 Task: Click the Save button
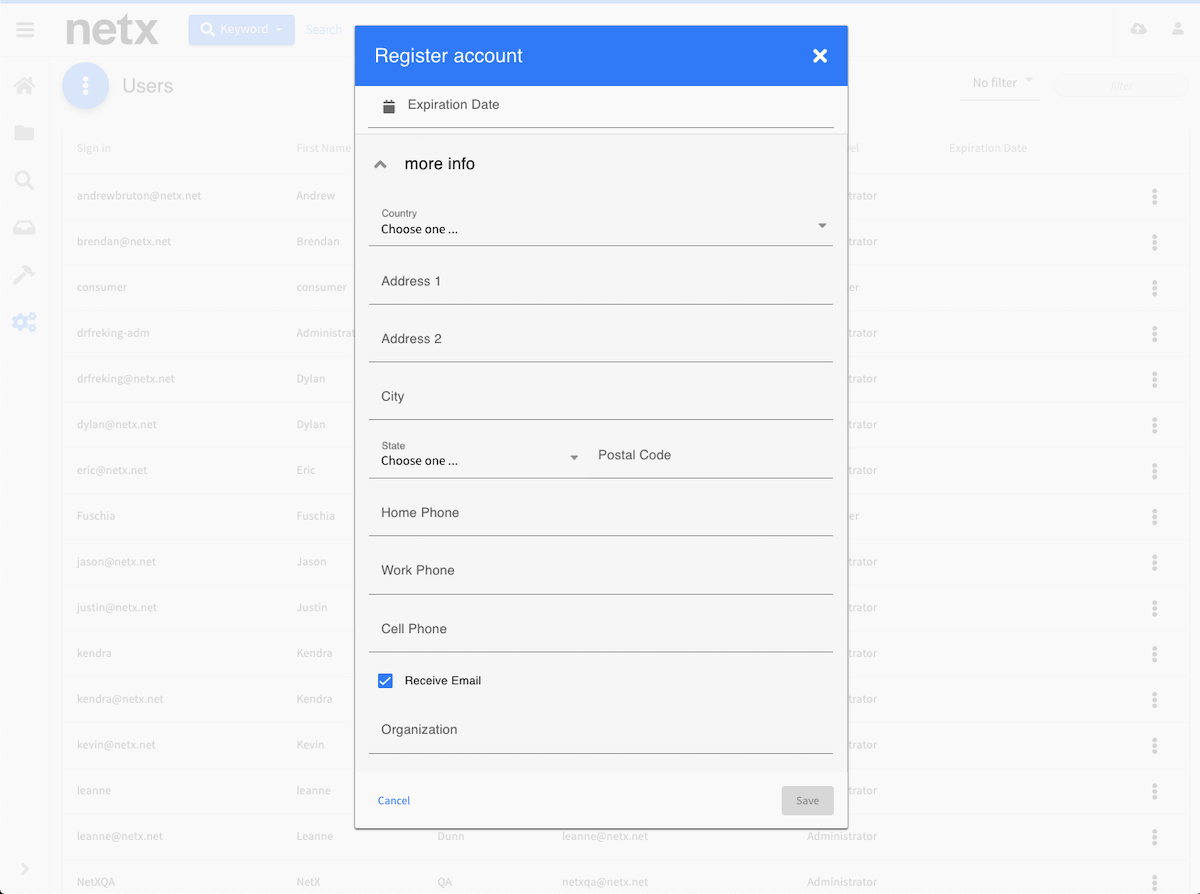pyautogui.click(x=807, y=801)
